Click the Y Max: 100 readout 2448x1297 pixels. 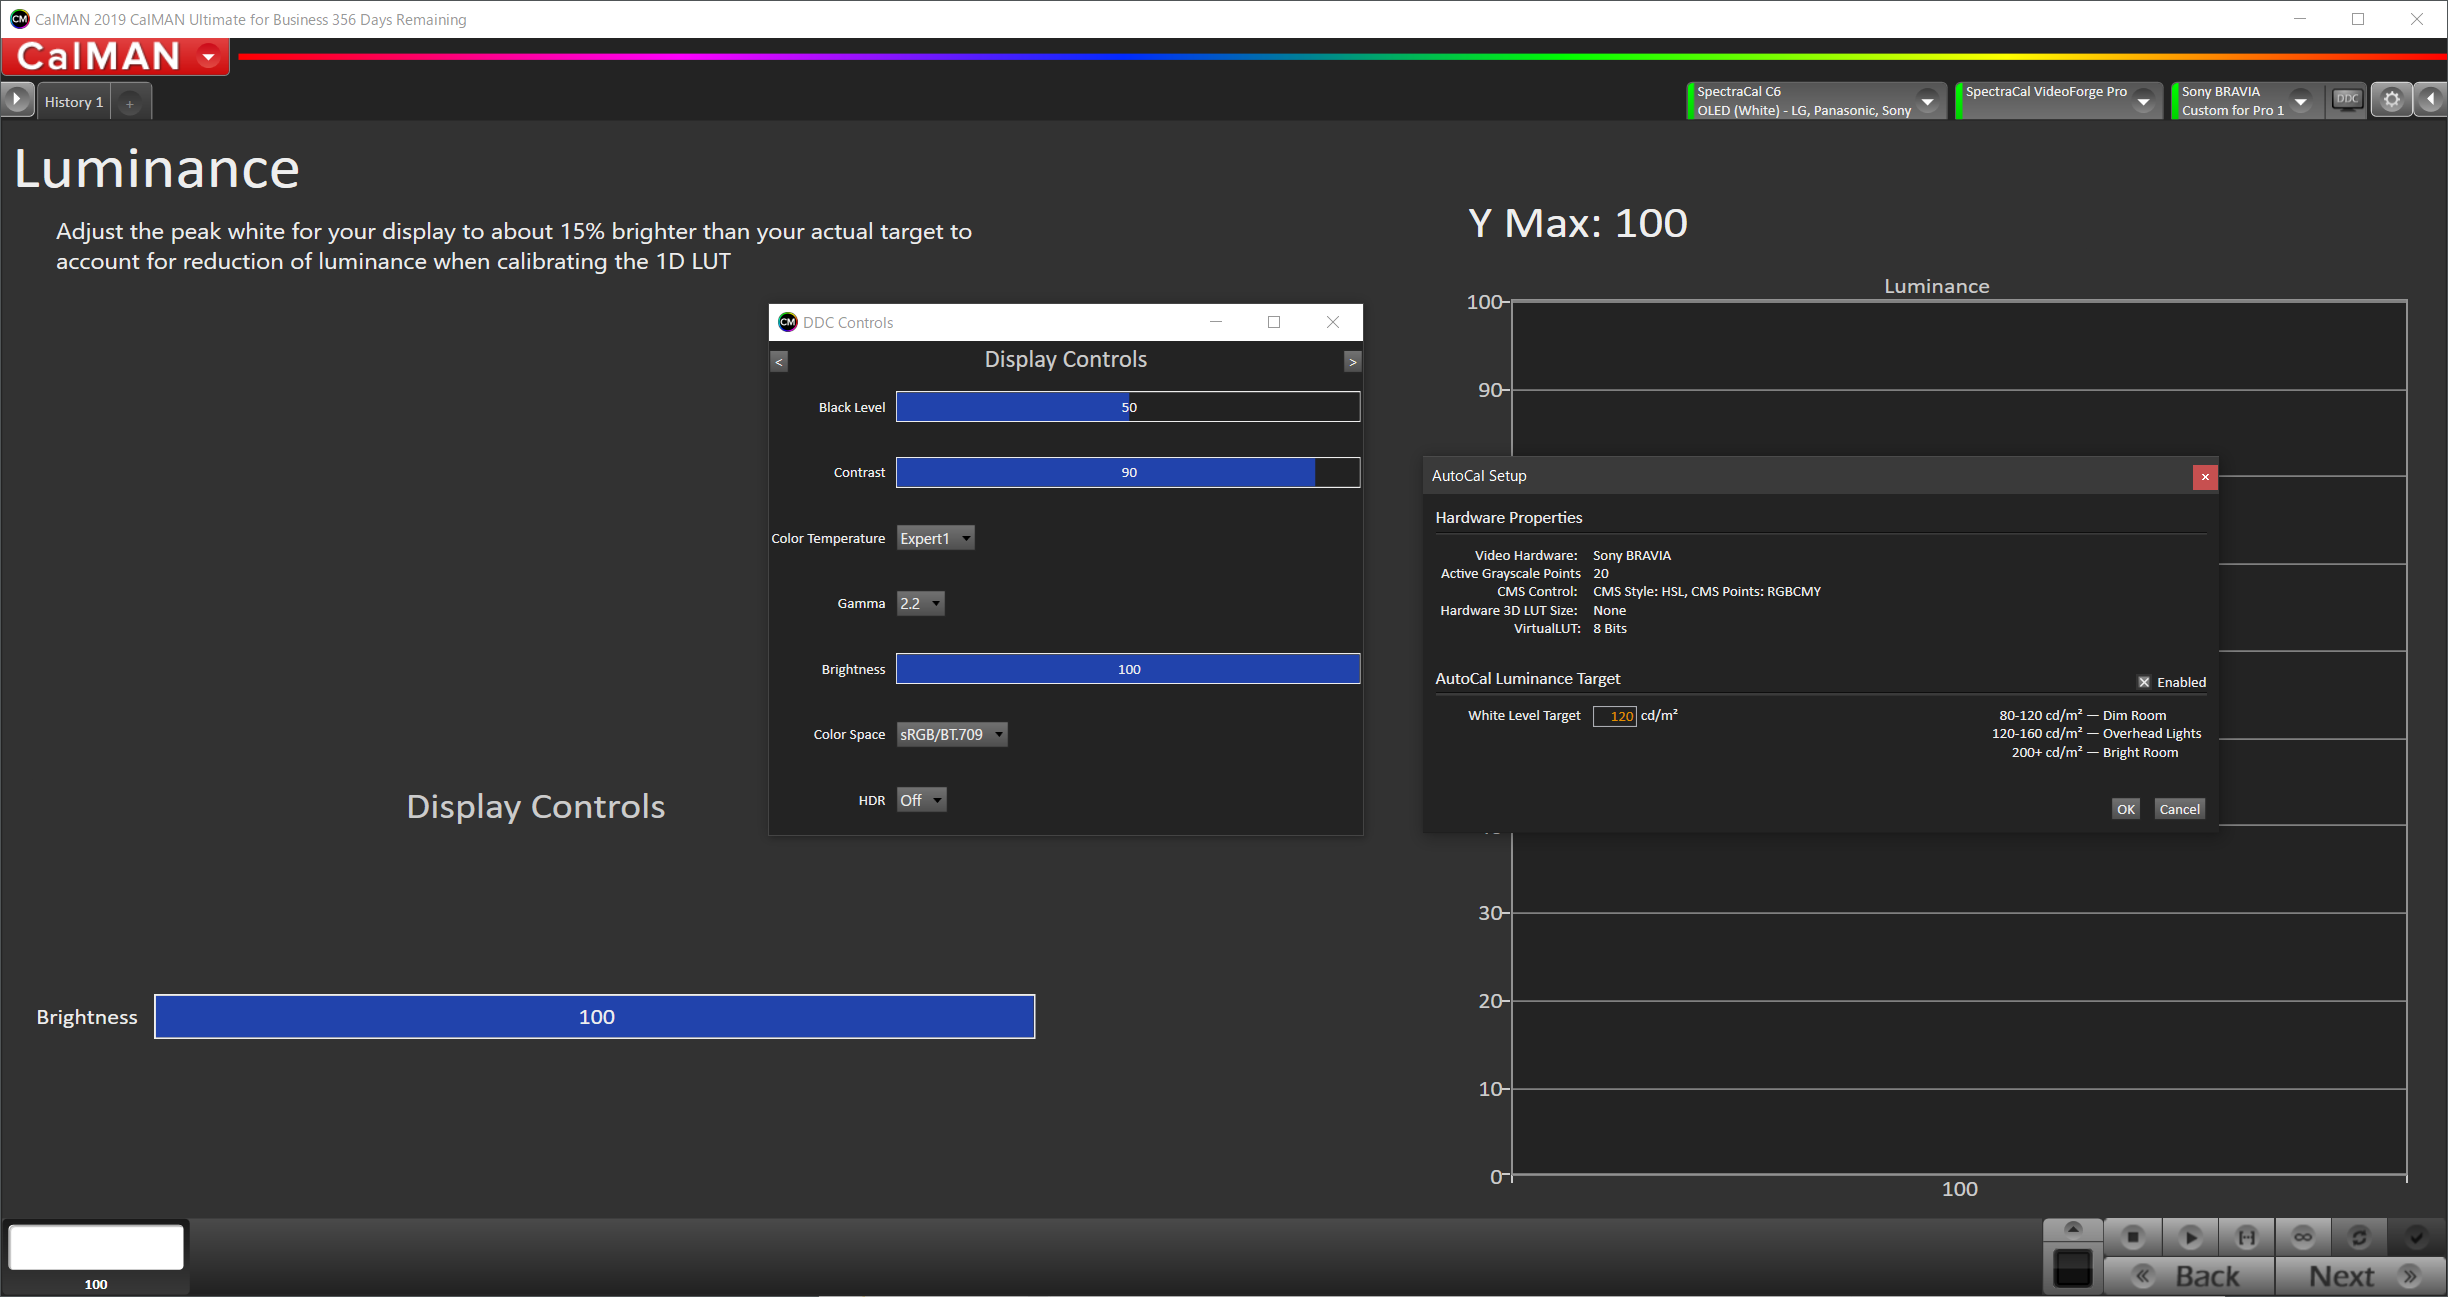point(1577,223)
